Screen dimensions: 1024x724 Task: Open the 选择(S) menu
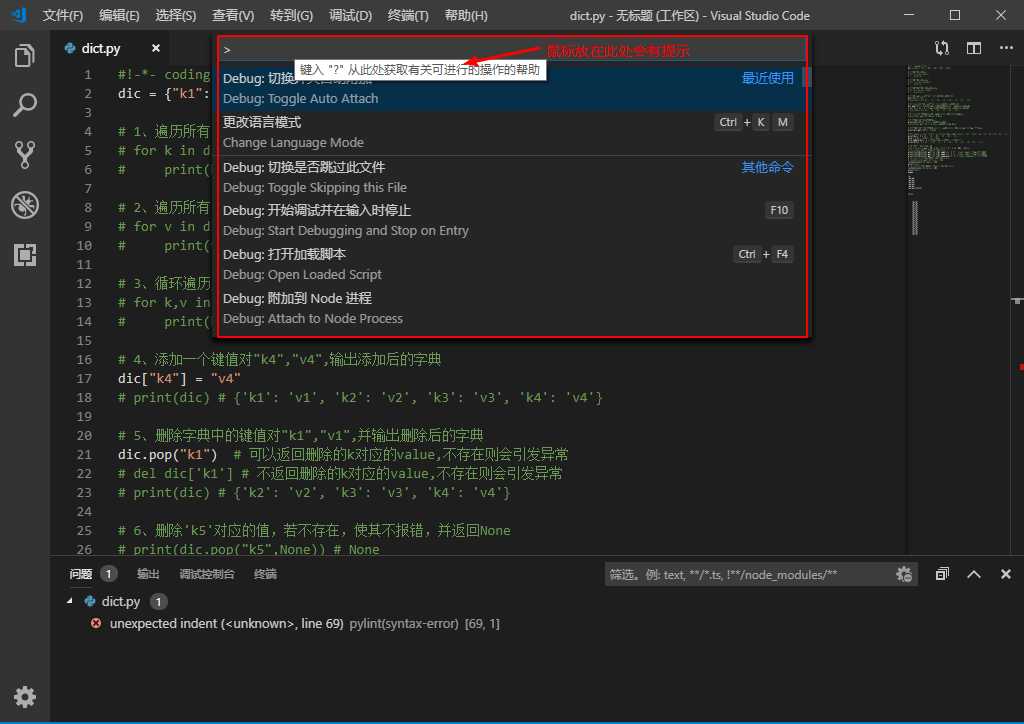coord(176,15)
